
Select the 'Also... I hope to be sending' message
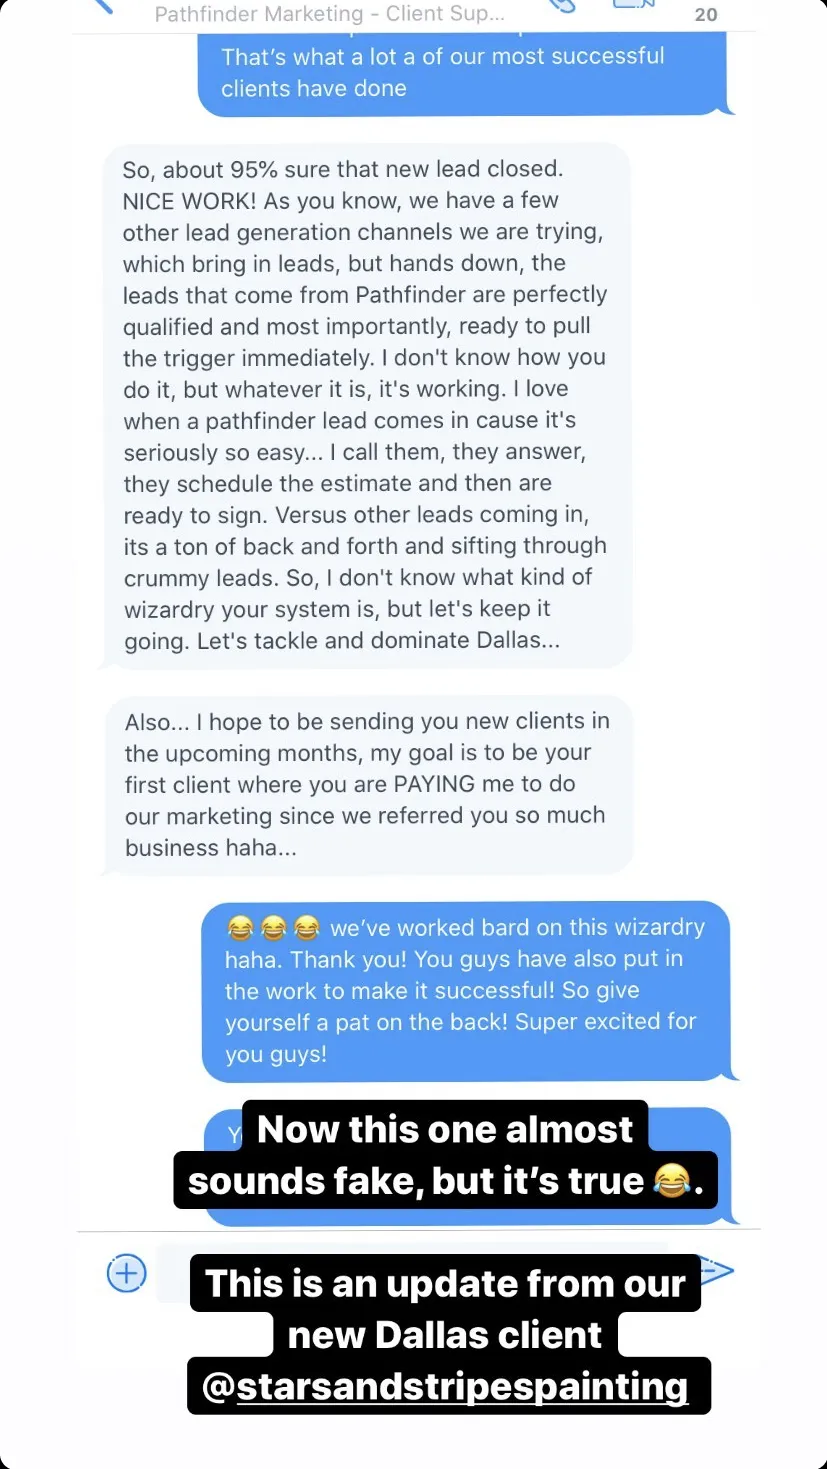point(369,785)
